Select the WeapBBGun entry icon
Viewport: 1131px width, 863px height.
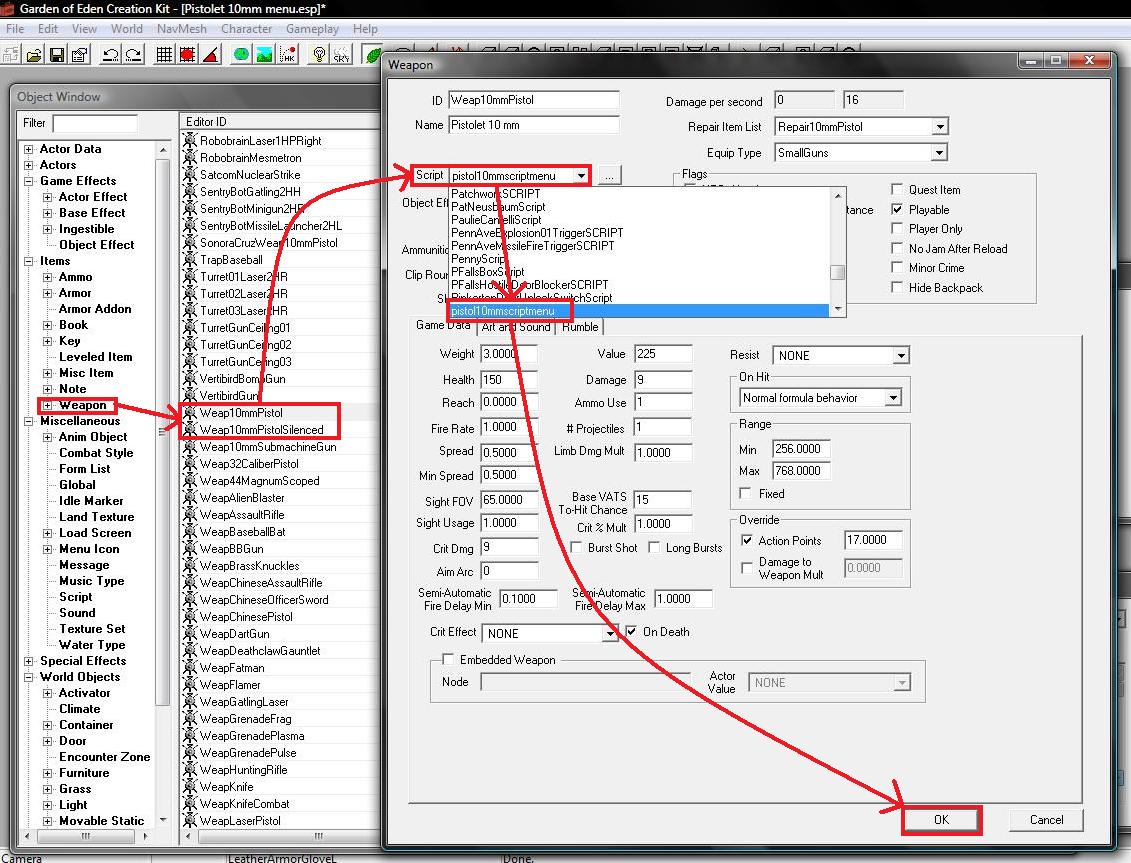pos(190,548)
